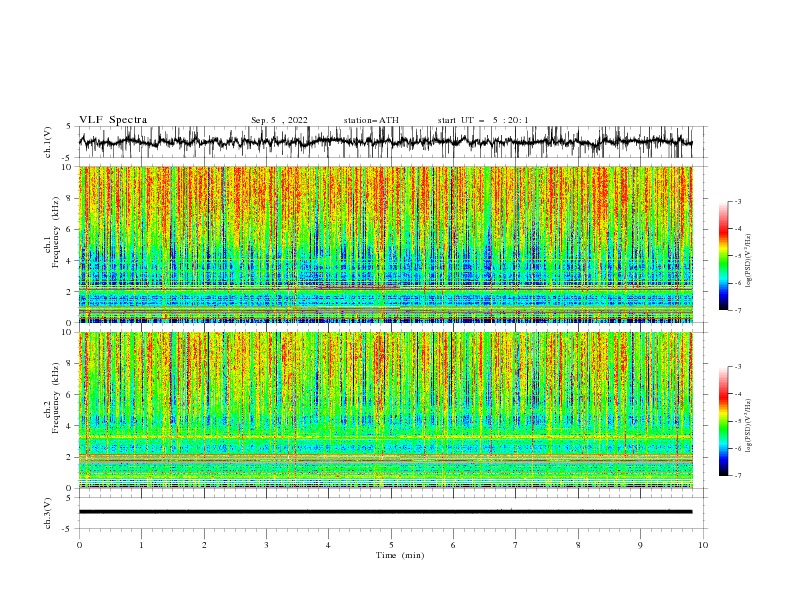
Task: Click time axis tick label "2"
Action: (204, 545)
